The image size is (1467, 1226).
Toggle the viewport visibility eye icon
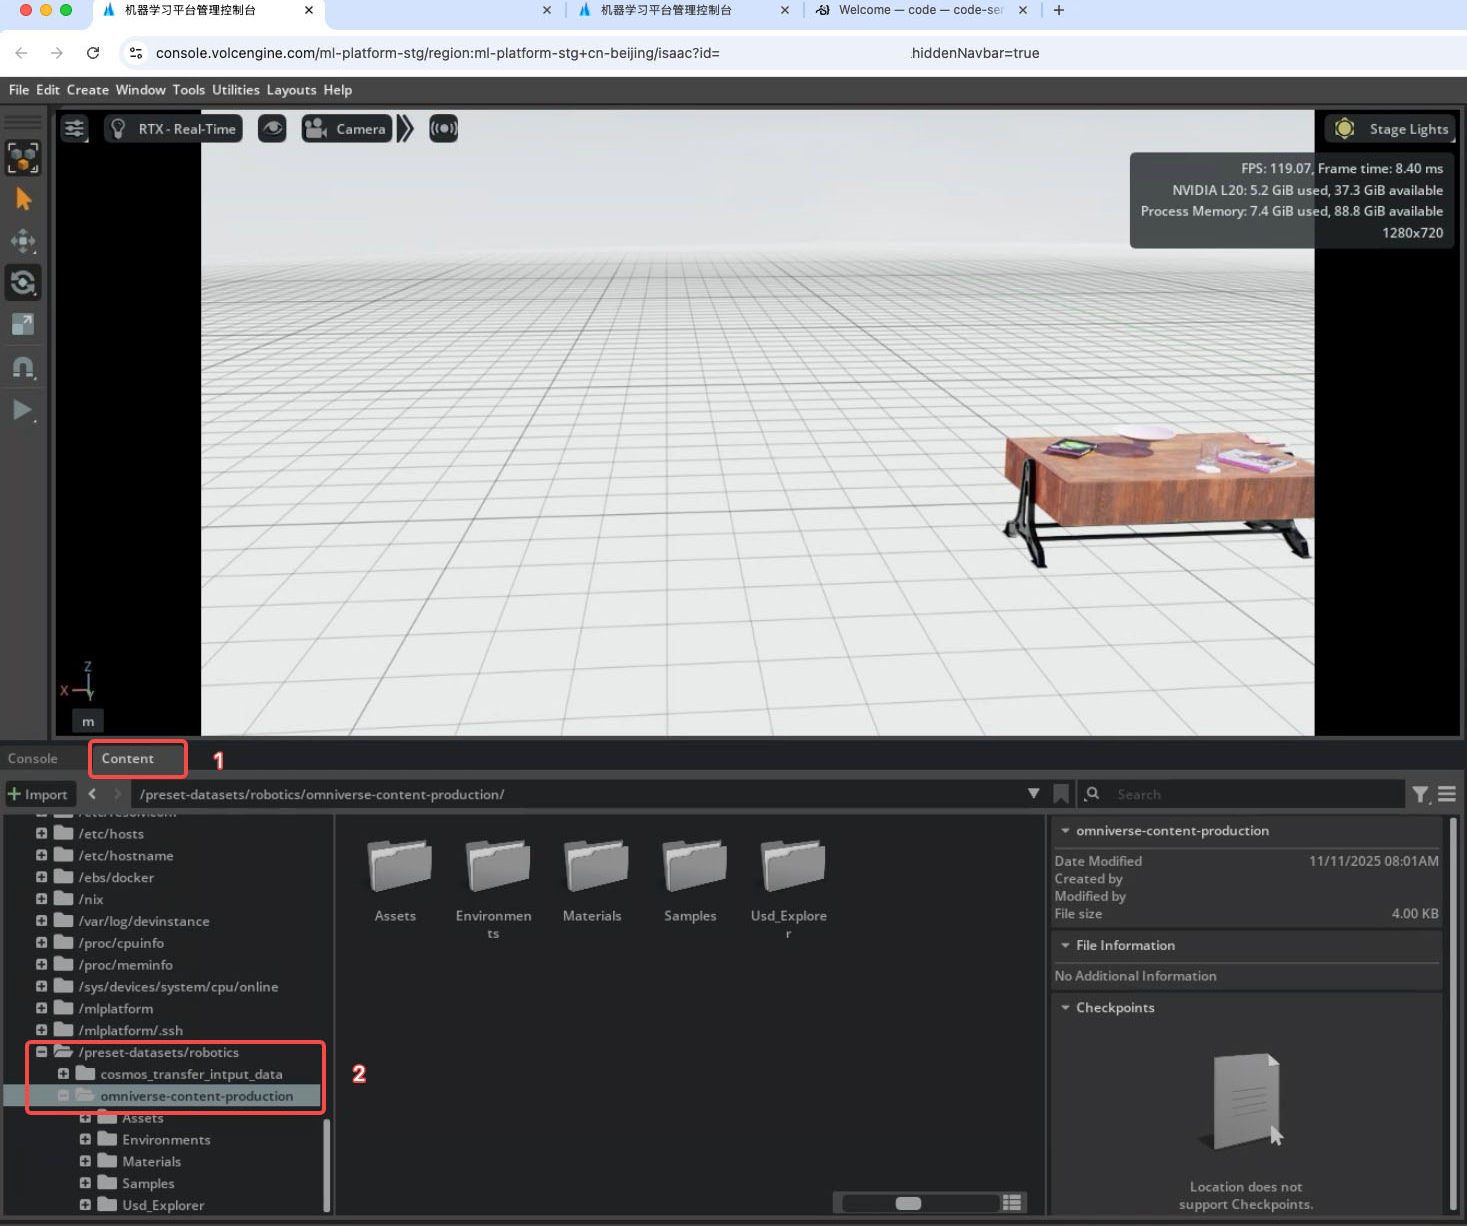coord(272,129)
